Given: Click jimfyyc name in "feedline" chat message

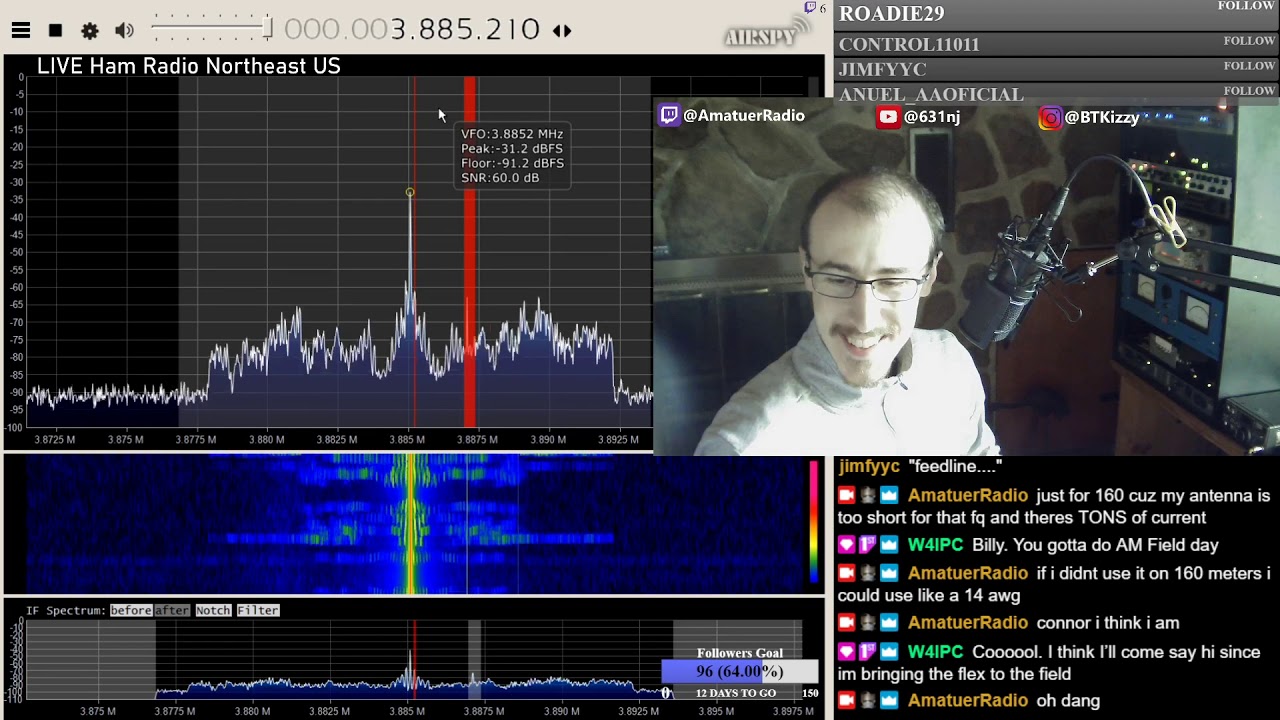Looking at the screenshot, I should tap(869, 467).
